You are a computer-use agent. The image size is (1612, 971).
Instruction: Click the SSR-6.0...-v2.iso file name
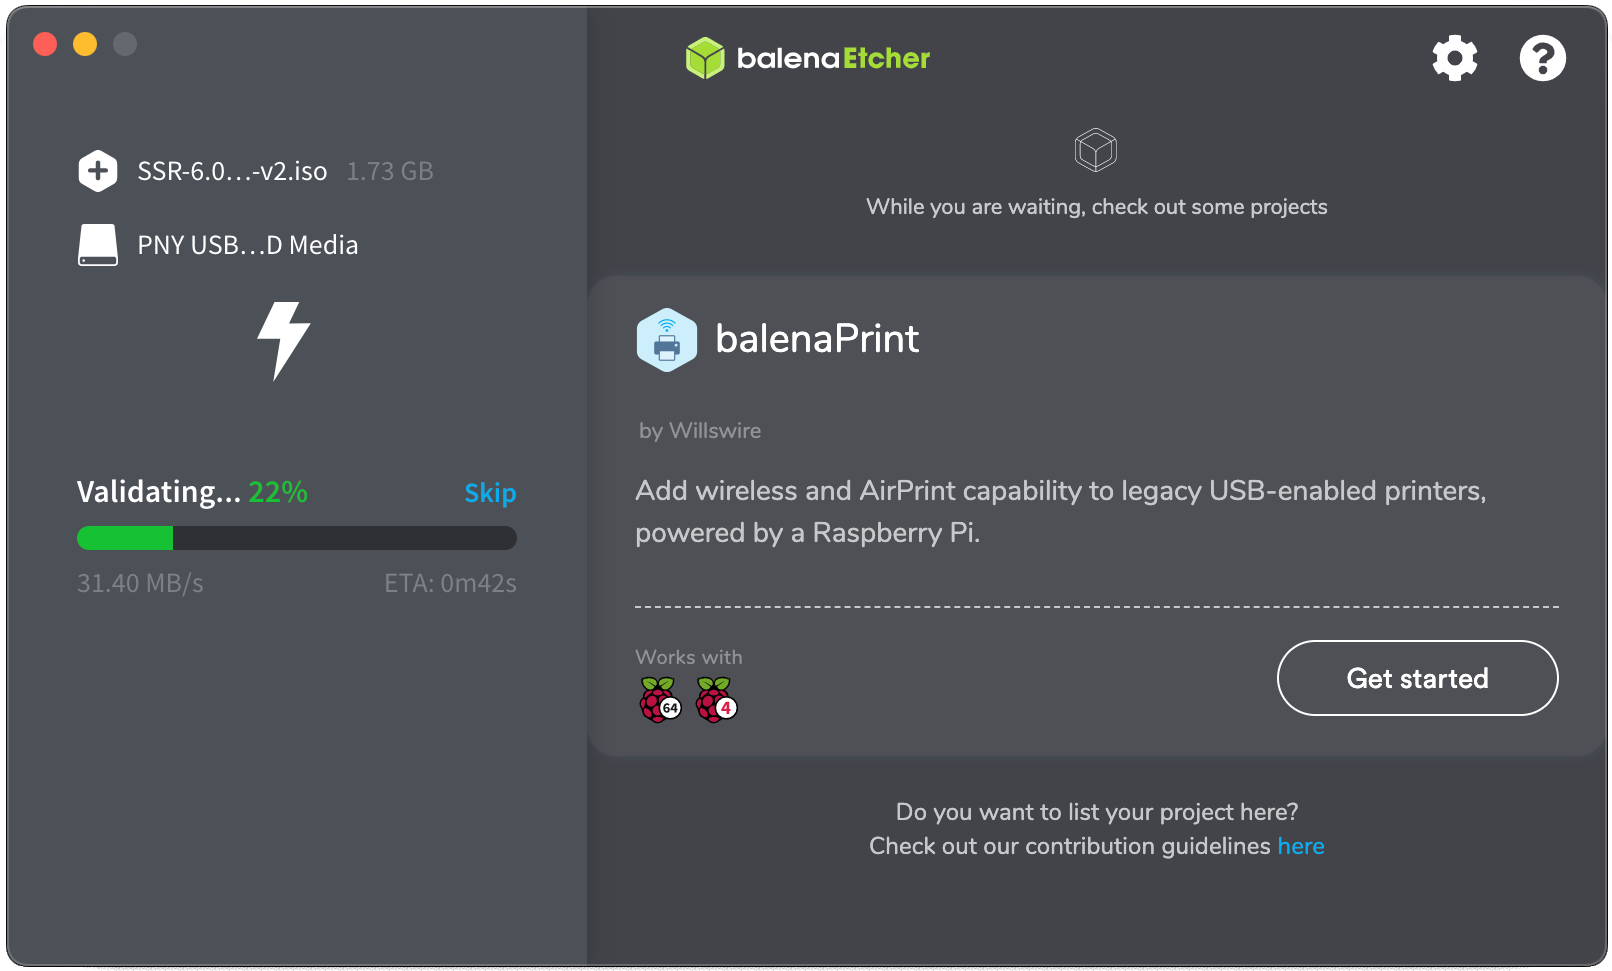click(x=232, y=172)
